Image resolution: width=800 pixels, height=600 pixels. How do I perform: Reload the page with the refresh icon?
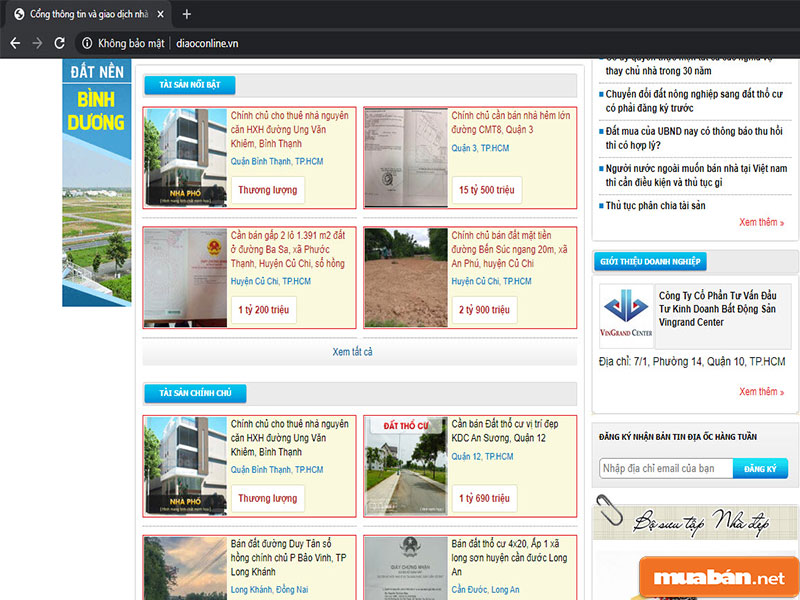(60, 43)
